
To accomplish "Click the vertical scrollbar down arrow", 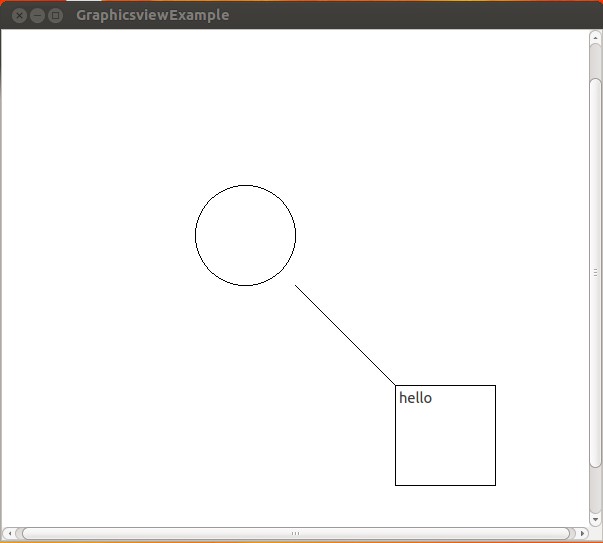I will pos(595,520).
